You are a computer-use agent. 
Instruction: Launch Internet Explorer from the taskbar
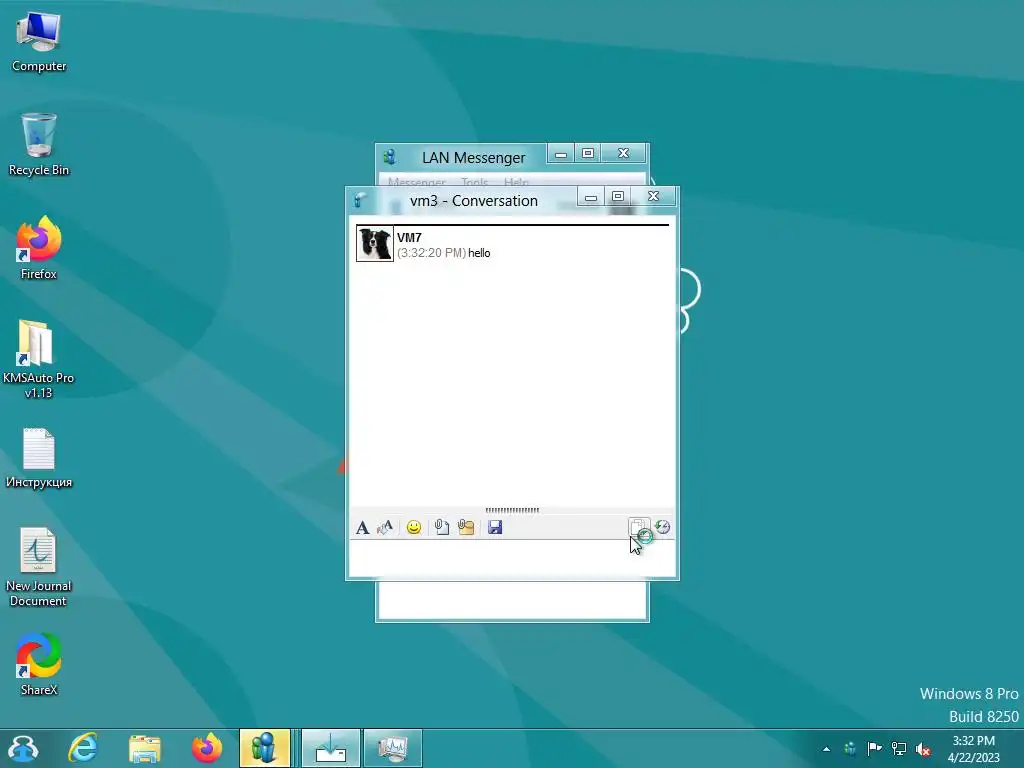point(83,748)
